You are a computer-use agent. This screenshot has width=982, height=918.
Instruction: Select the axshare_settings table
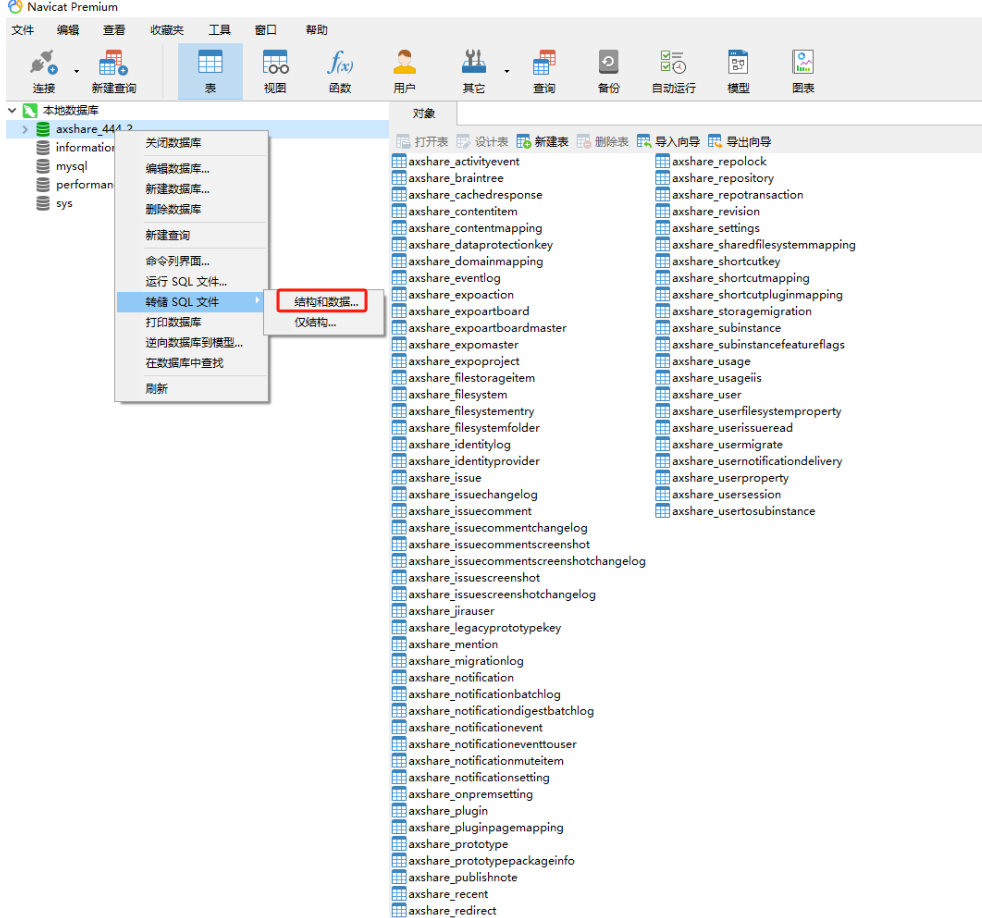[x=708, y=228]
